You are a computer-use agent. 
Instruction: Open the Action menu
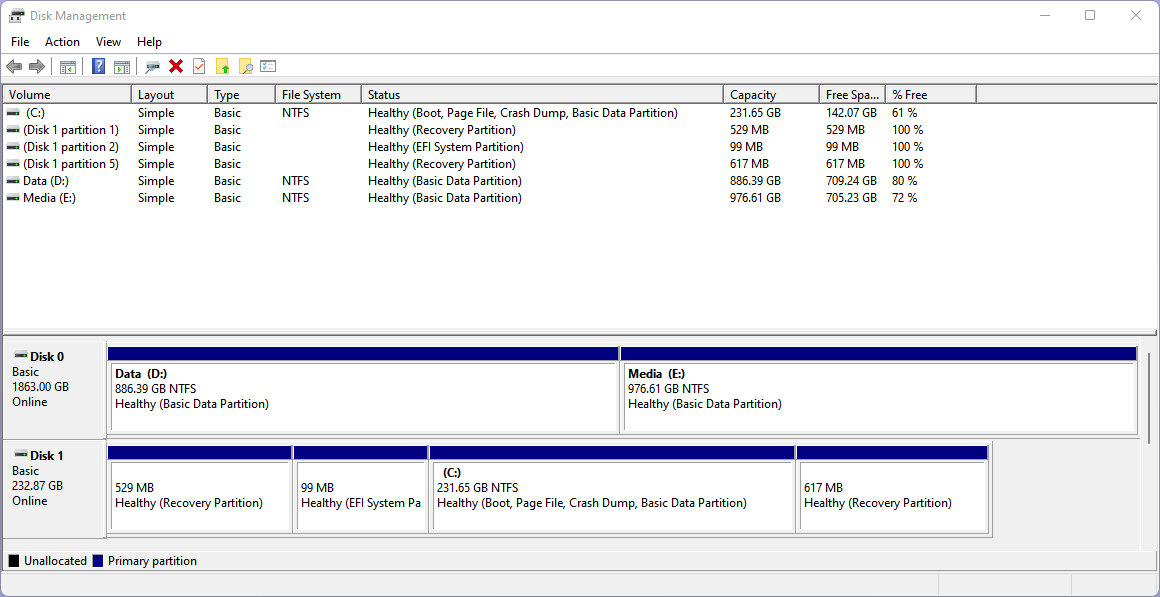point(62,42)
